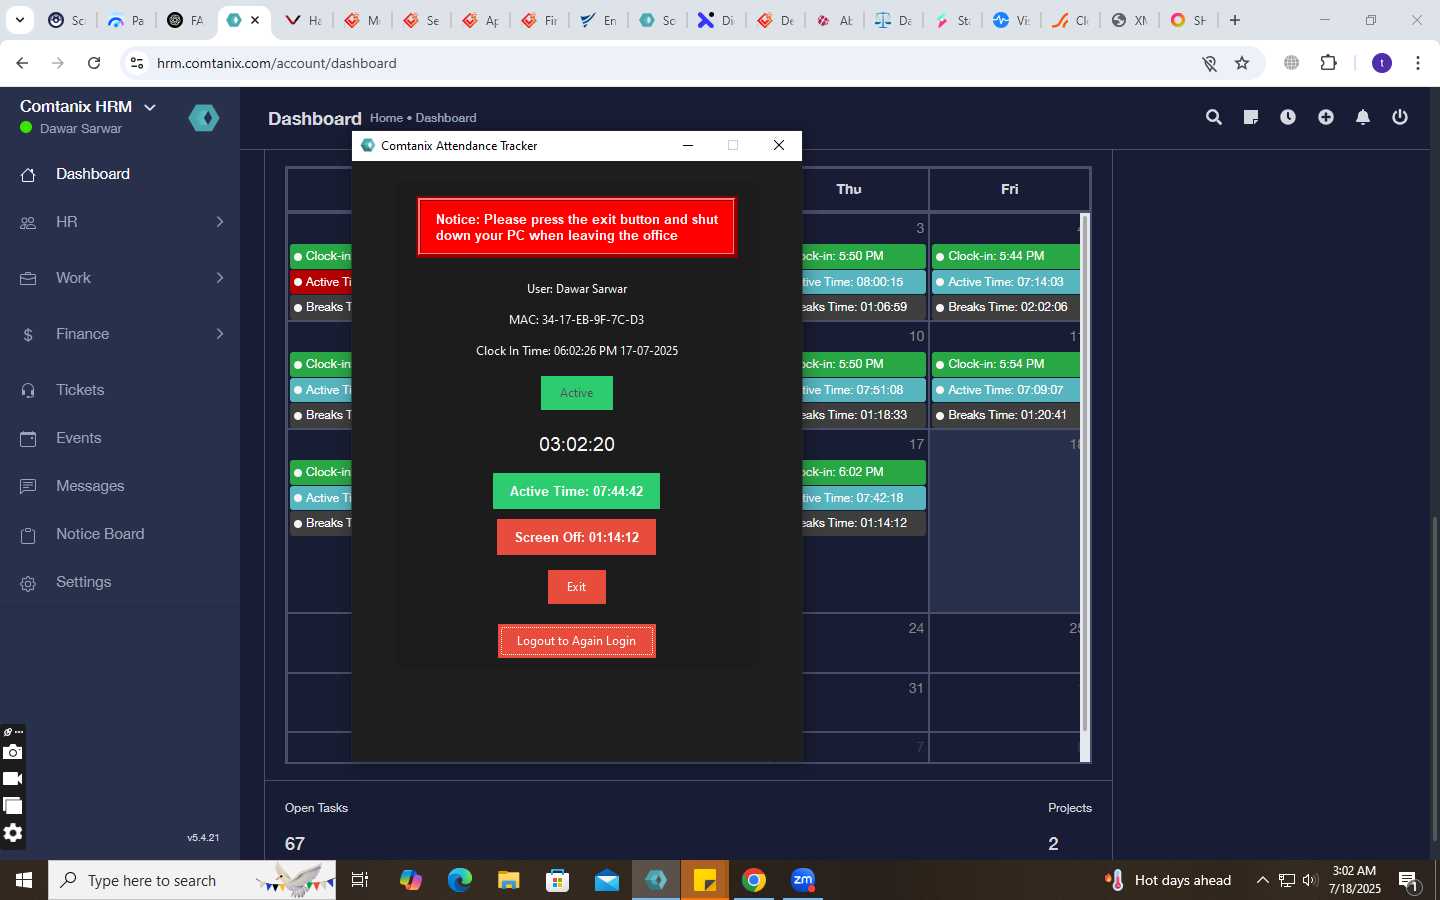Viewport: 1440px width, 900px height.
Task: Expand the Work menu in sidebar
Action: pyautogui.click(x=120, y=278)
